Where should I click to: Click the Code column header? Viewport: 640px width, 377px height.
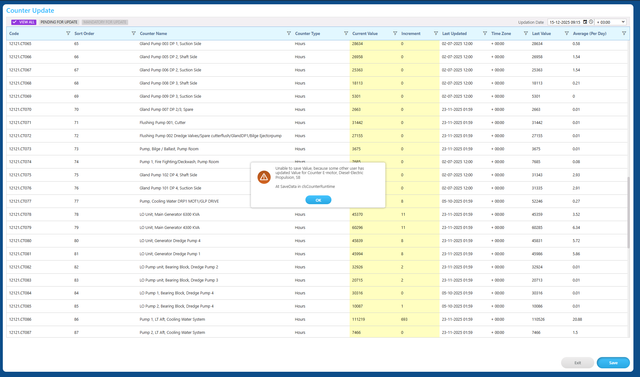click(14, 33)
